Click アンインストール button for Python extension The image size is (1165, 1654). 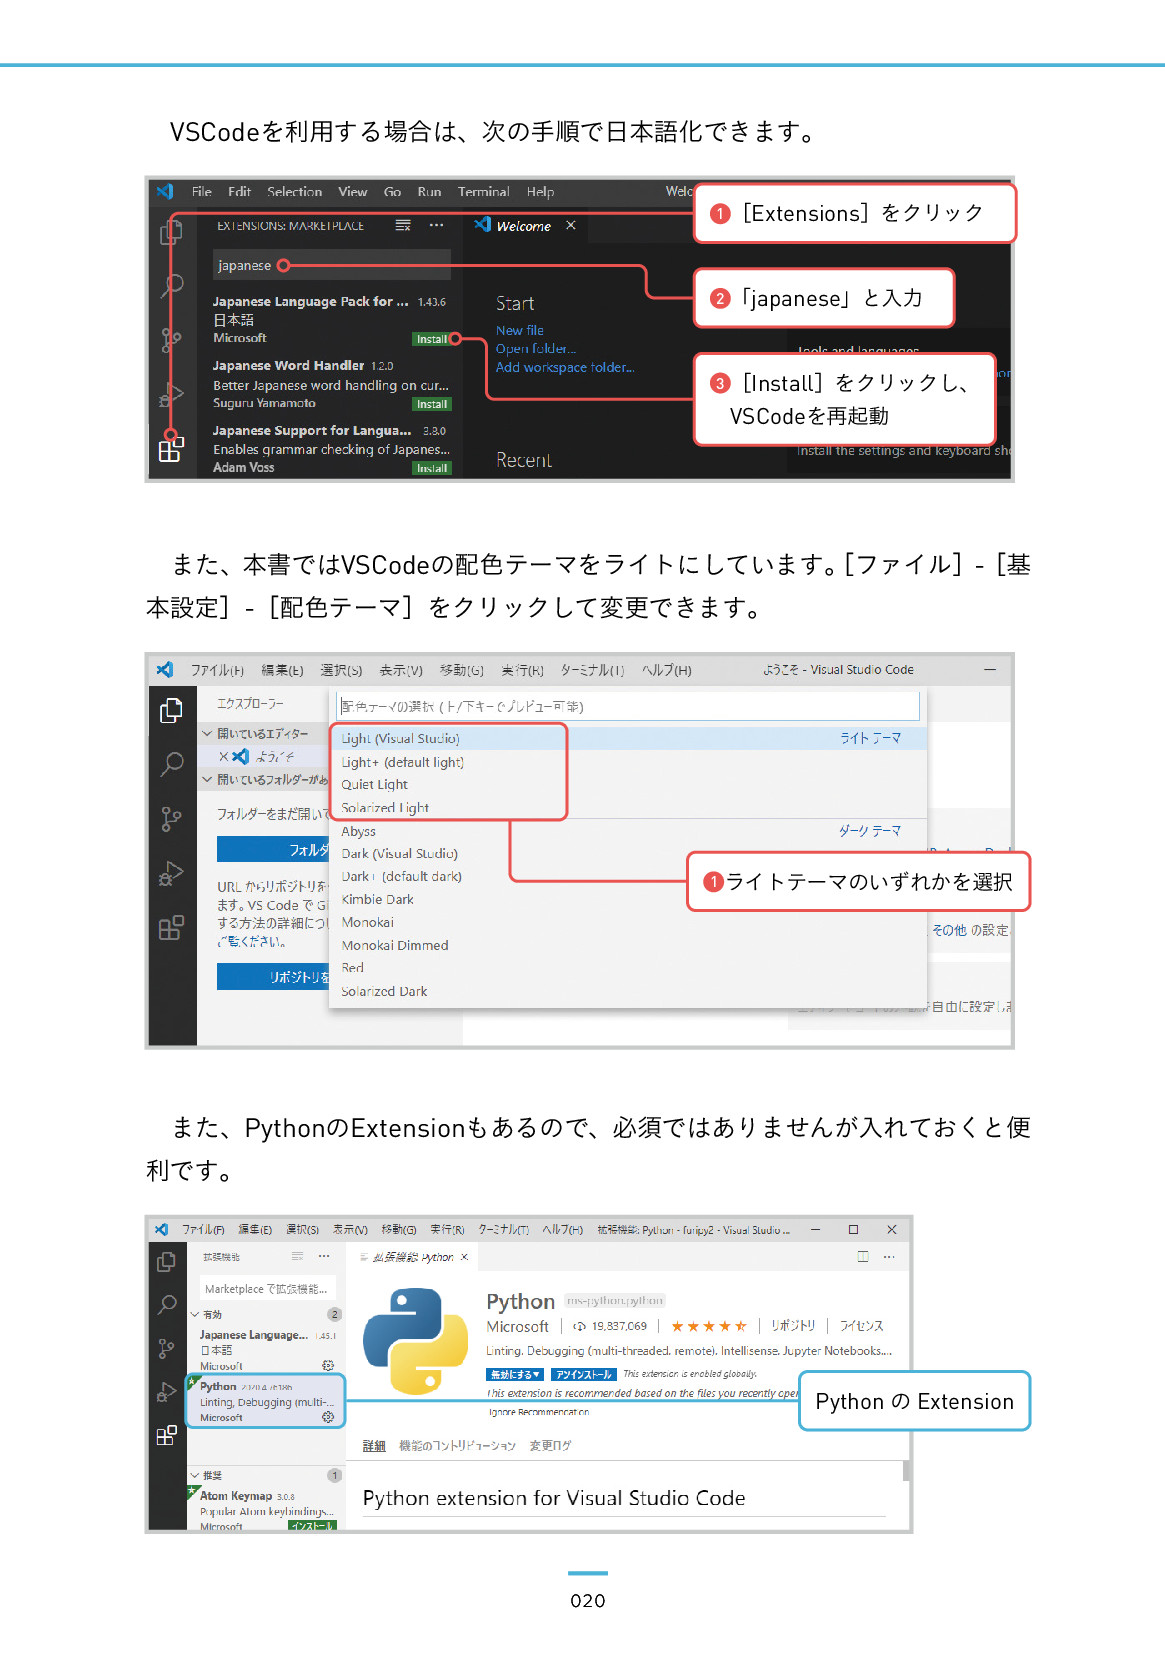click(584, 1375)
